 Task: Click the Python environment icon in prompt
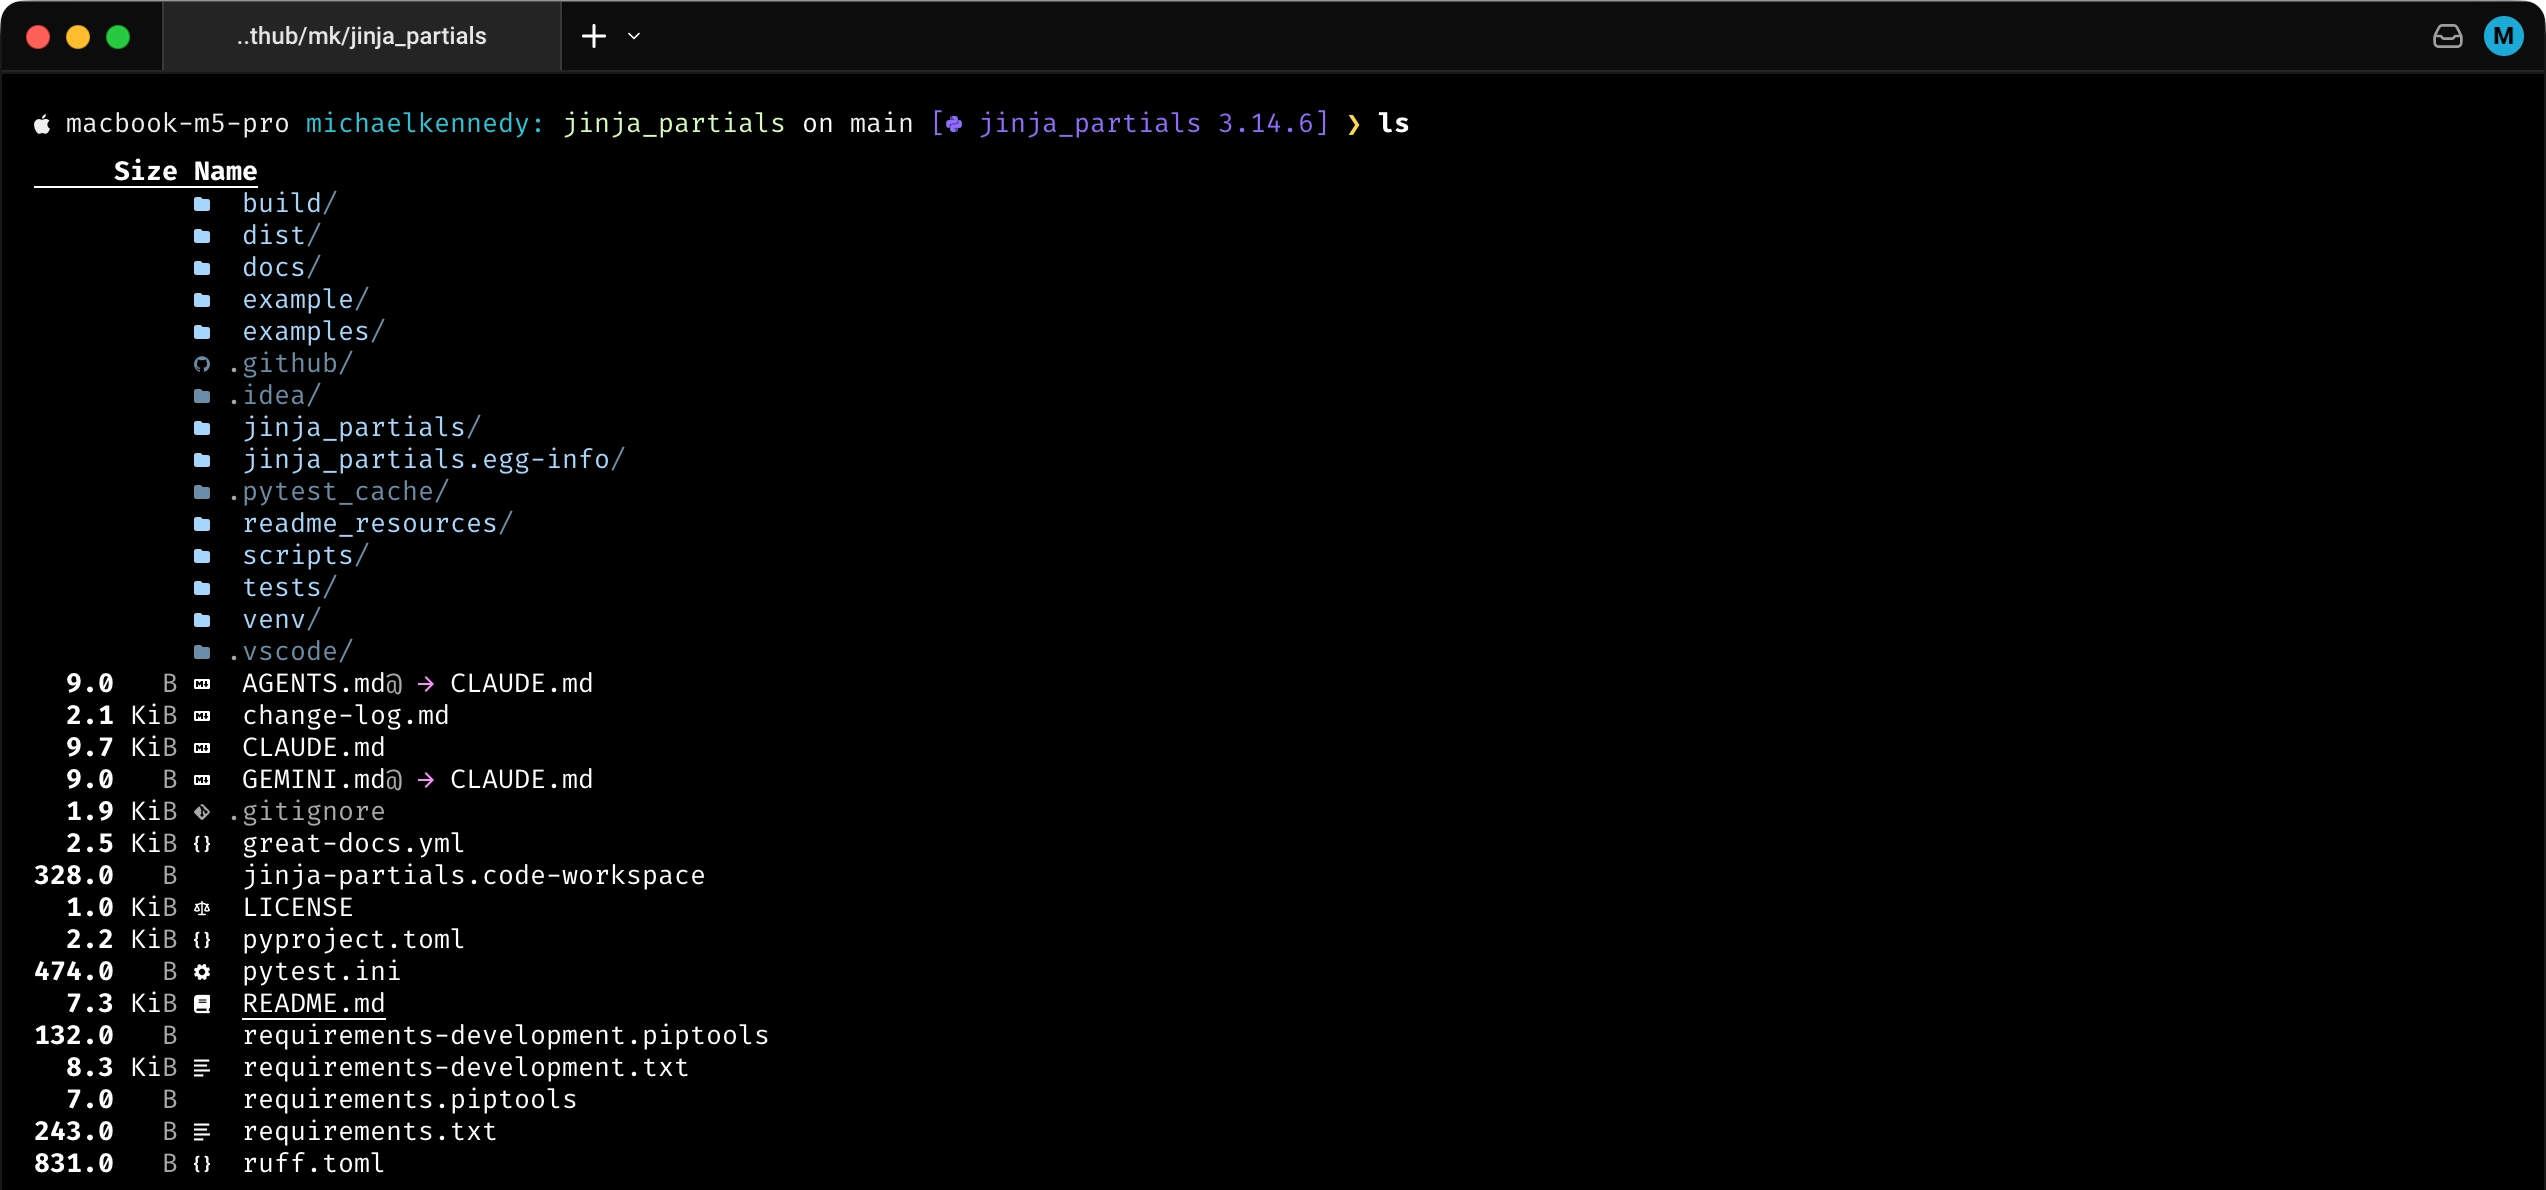(955, 124)
